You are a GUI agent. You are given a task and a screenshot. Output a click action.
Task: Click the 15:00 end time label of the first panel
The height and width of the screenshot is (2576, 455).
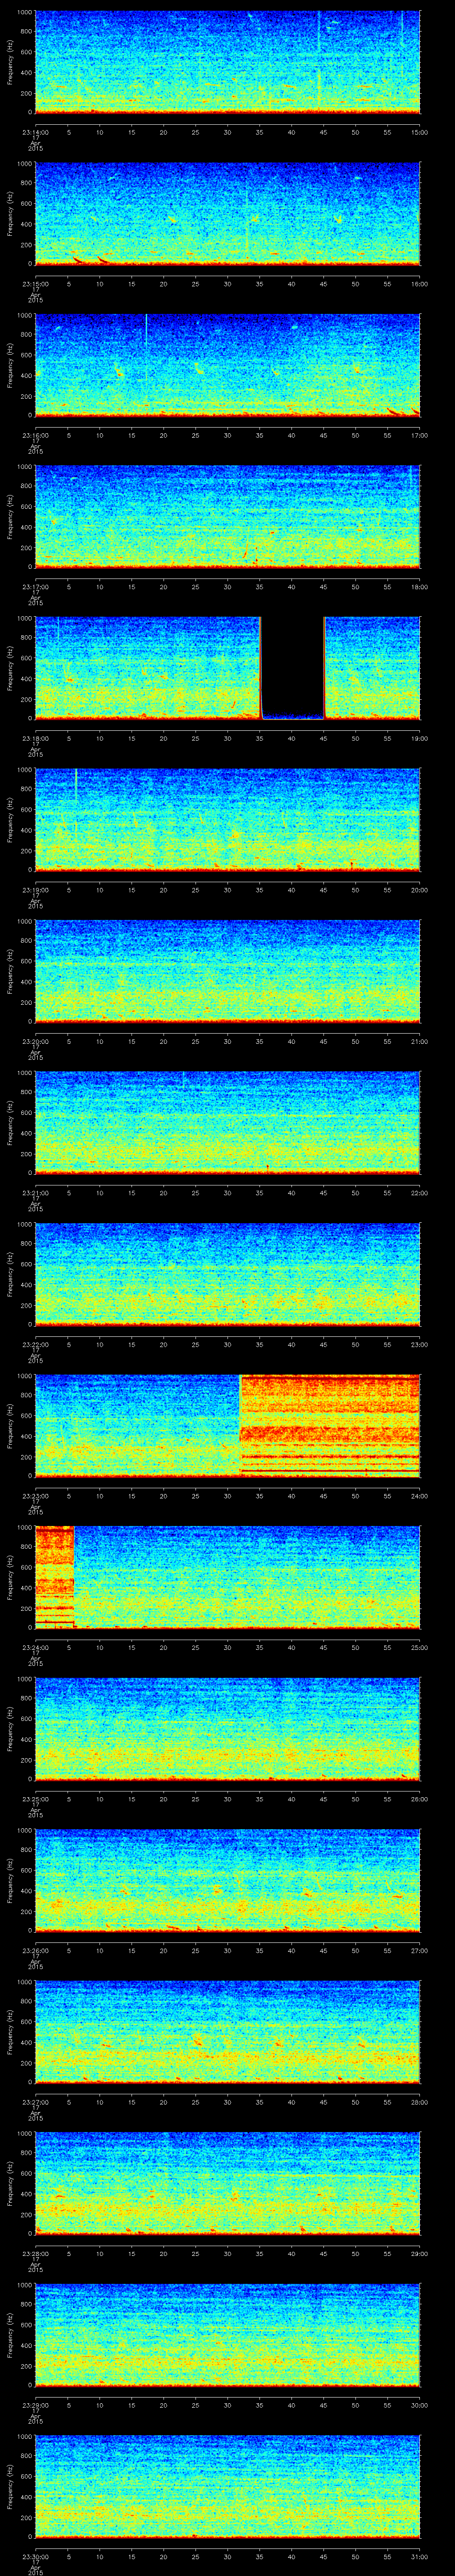pyautogui.click(x=420, y=132)
